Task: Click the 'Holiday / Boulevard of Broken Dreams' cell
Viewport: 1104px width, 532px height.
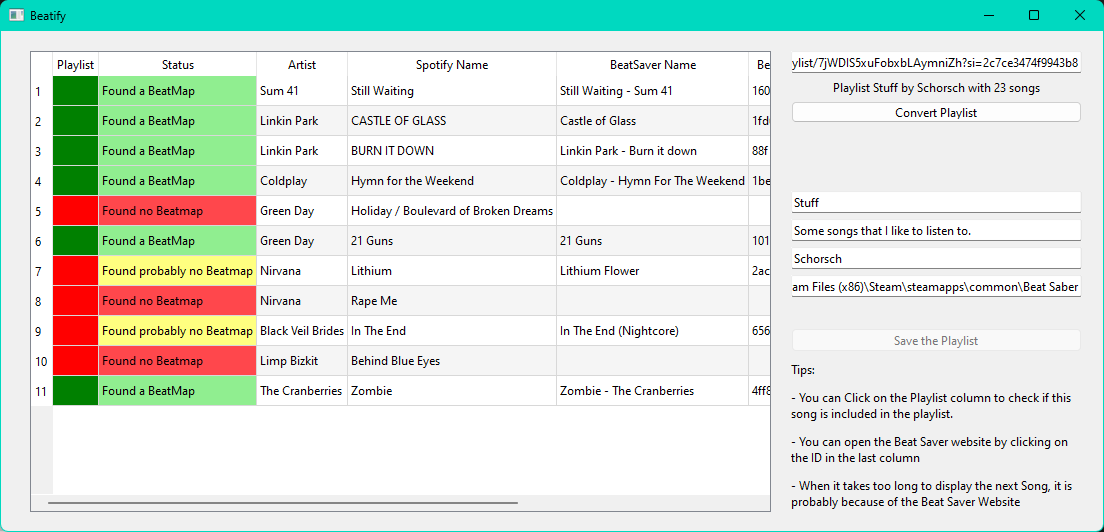Action: point(452,210)
